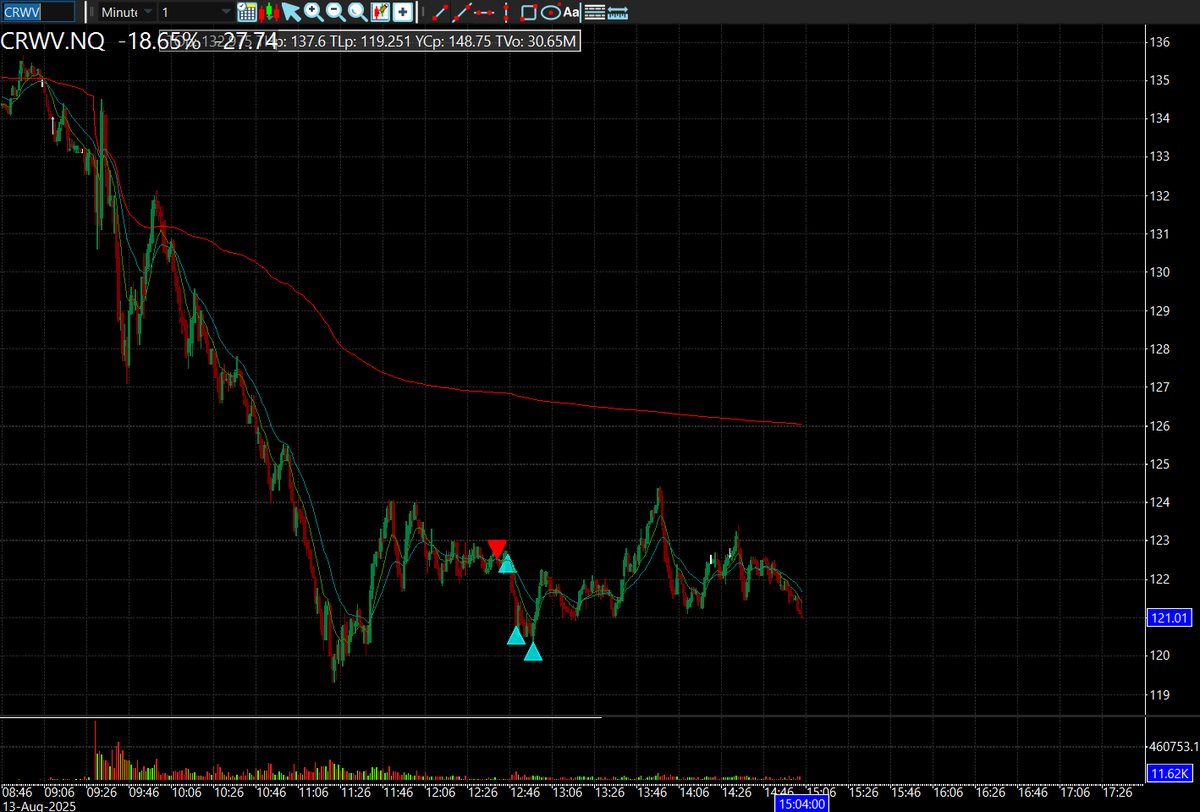Click the 09:26 time axis label
The width and height of the screenshot is (1200, 812).
tap(101, 791)
